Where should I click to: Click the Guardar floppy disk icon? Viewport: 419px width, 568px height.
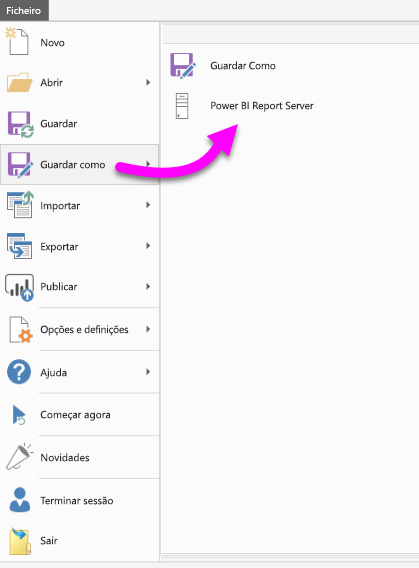[x=20, y=124]
